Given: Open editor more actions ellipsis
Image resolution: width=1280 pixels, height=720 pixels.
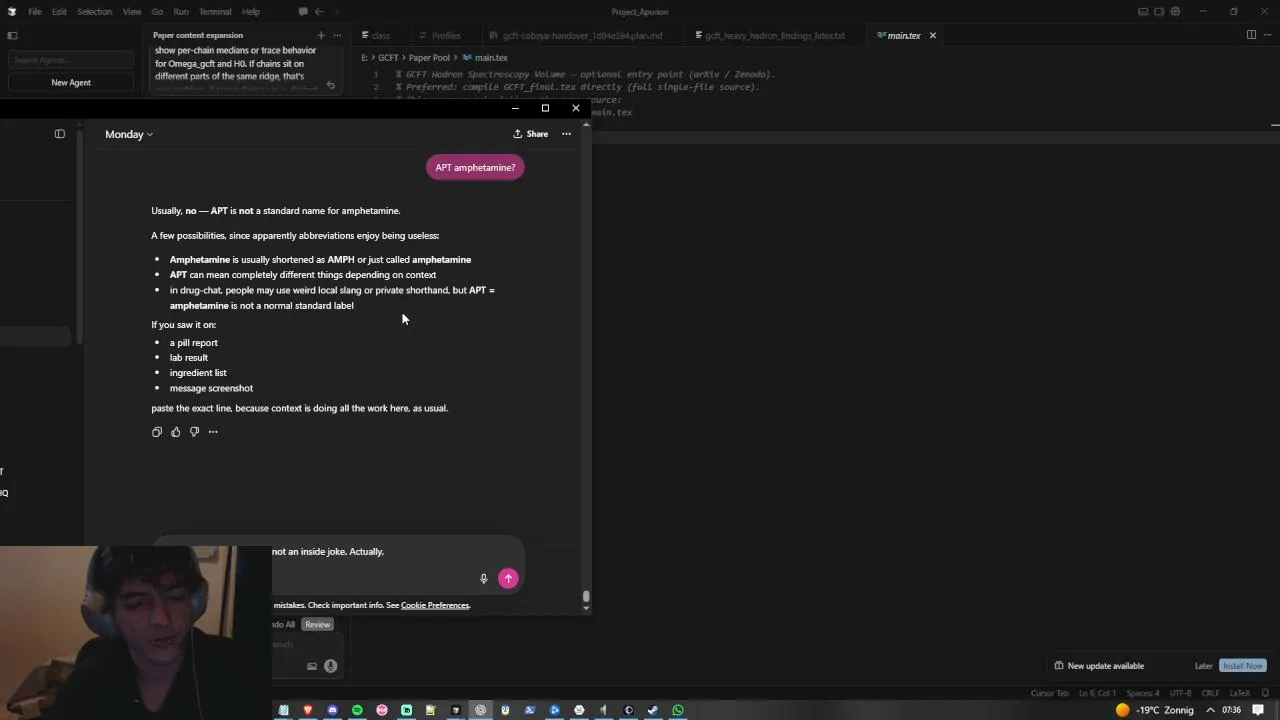Looking at the screenshot, I should tap(1267, 35).
